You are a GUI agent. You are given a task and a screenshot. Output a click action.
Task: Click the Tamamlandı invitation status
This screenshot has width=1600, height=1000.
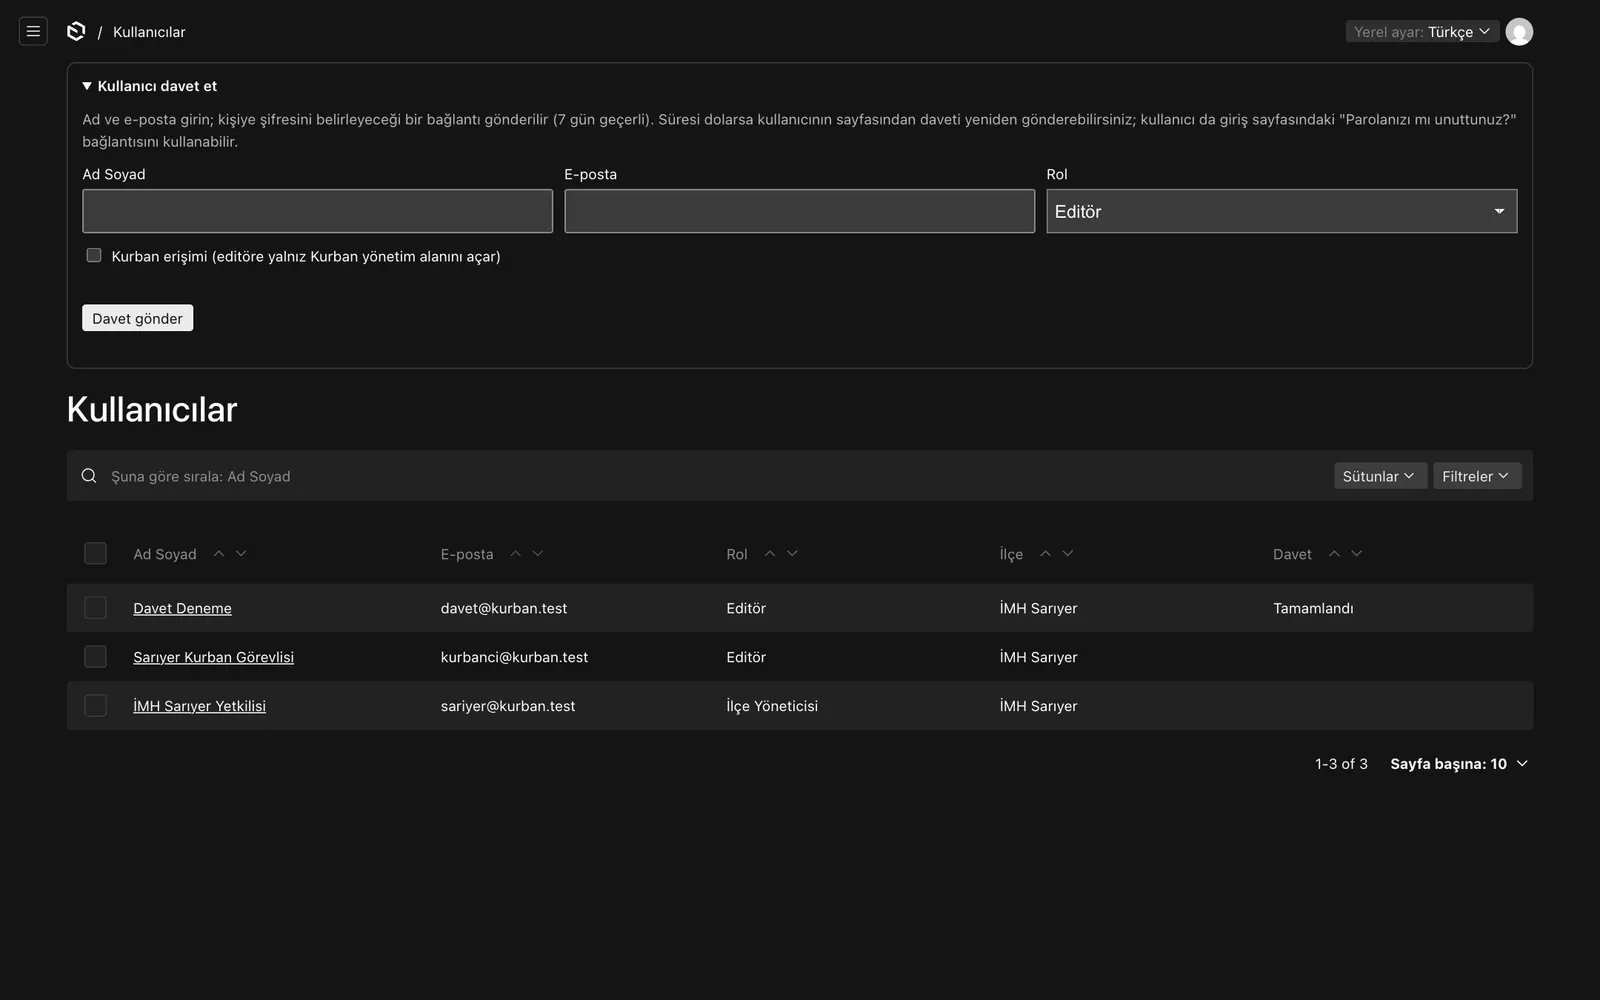click(1313, 608)
